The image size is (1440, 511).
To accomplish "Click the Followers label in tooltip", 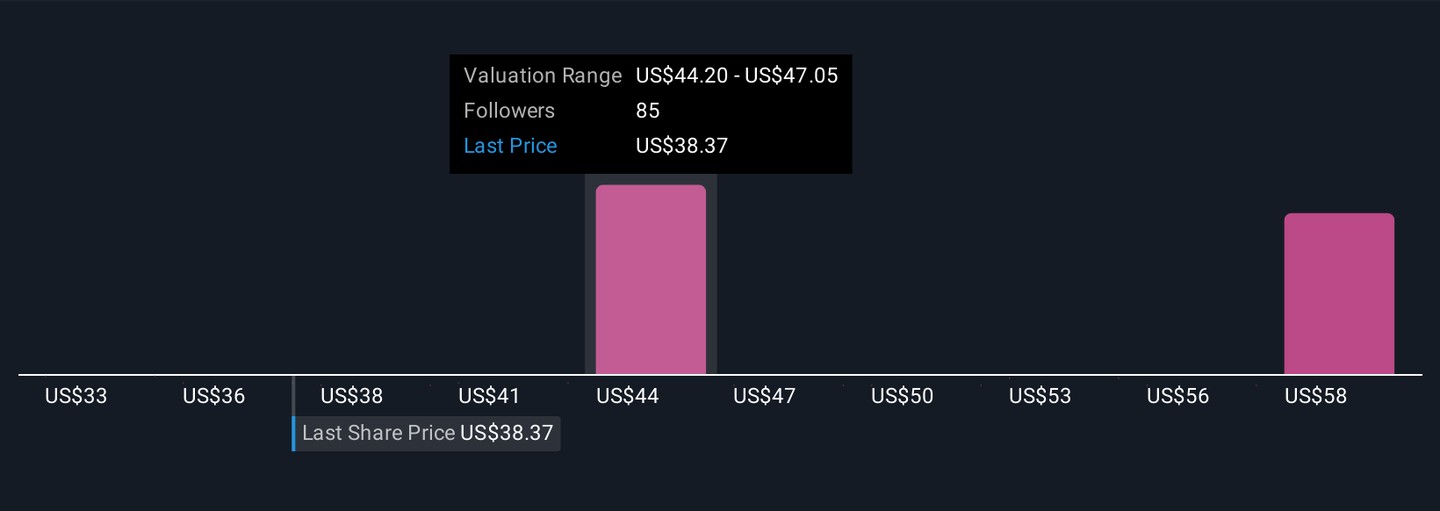I will click(509, 111).
